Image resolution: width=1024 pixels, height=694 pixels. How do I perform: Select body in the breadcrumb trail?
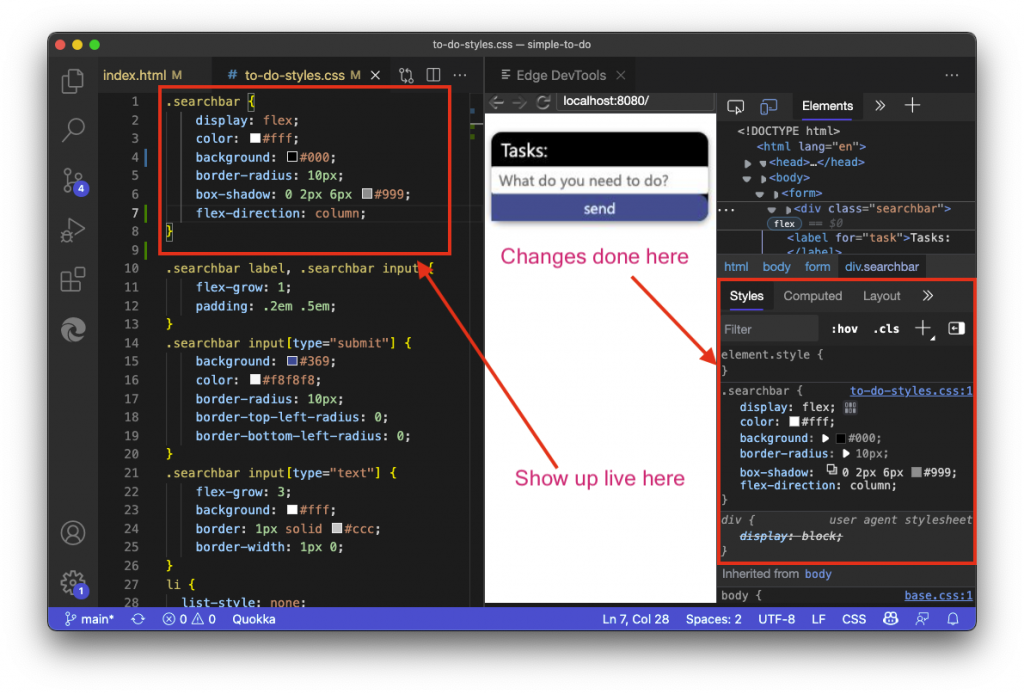[776, 266]
